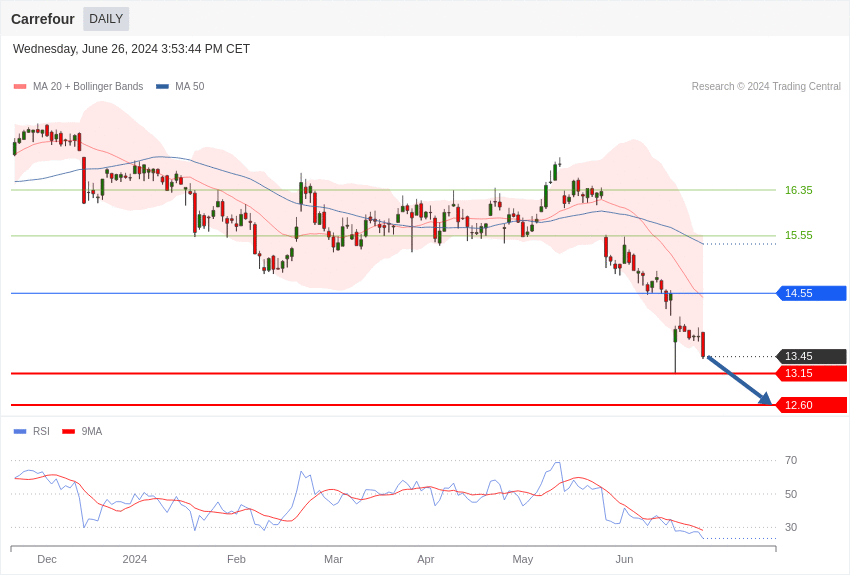Click the chart date and time stamp
Image resolution: width=850 pixels, height=576 pixels.
pyautogui.click(x=131, y=49)
